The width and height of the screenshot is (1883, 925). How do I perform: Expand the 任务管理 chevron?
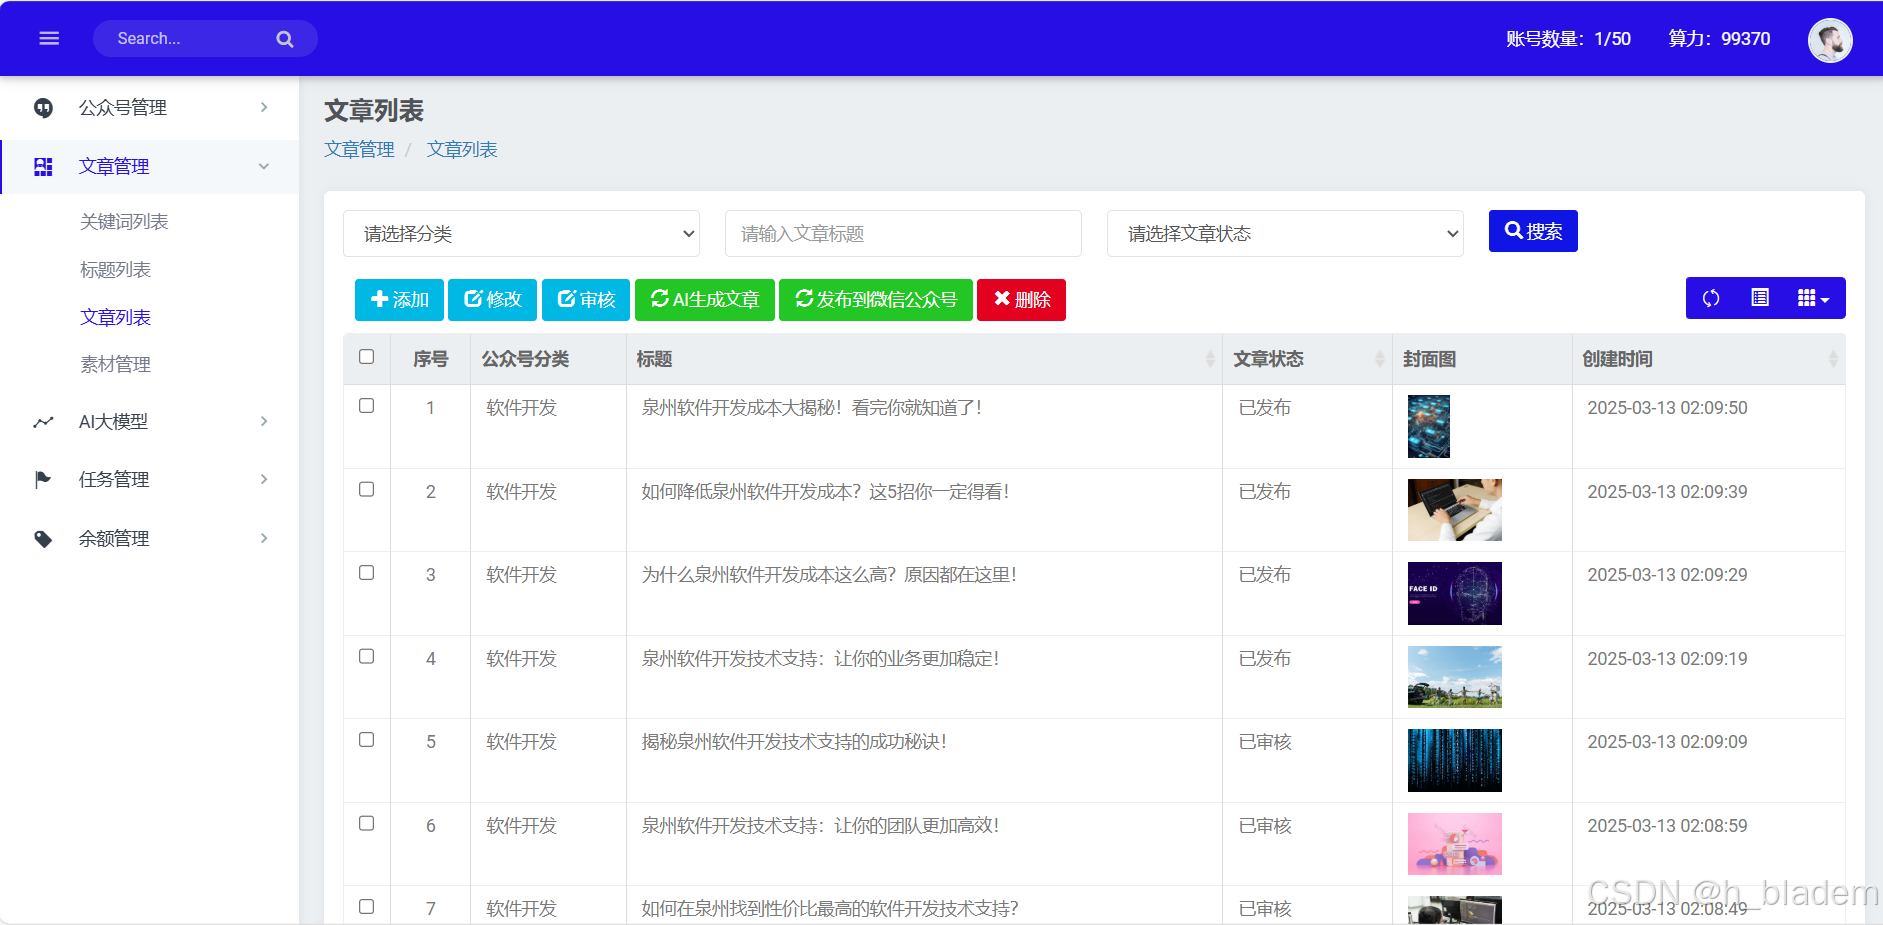pyautogui.click(x=264, y=479)
